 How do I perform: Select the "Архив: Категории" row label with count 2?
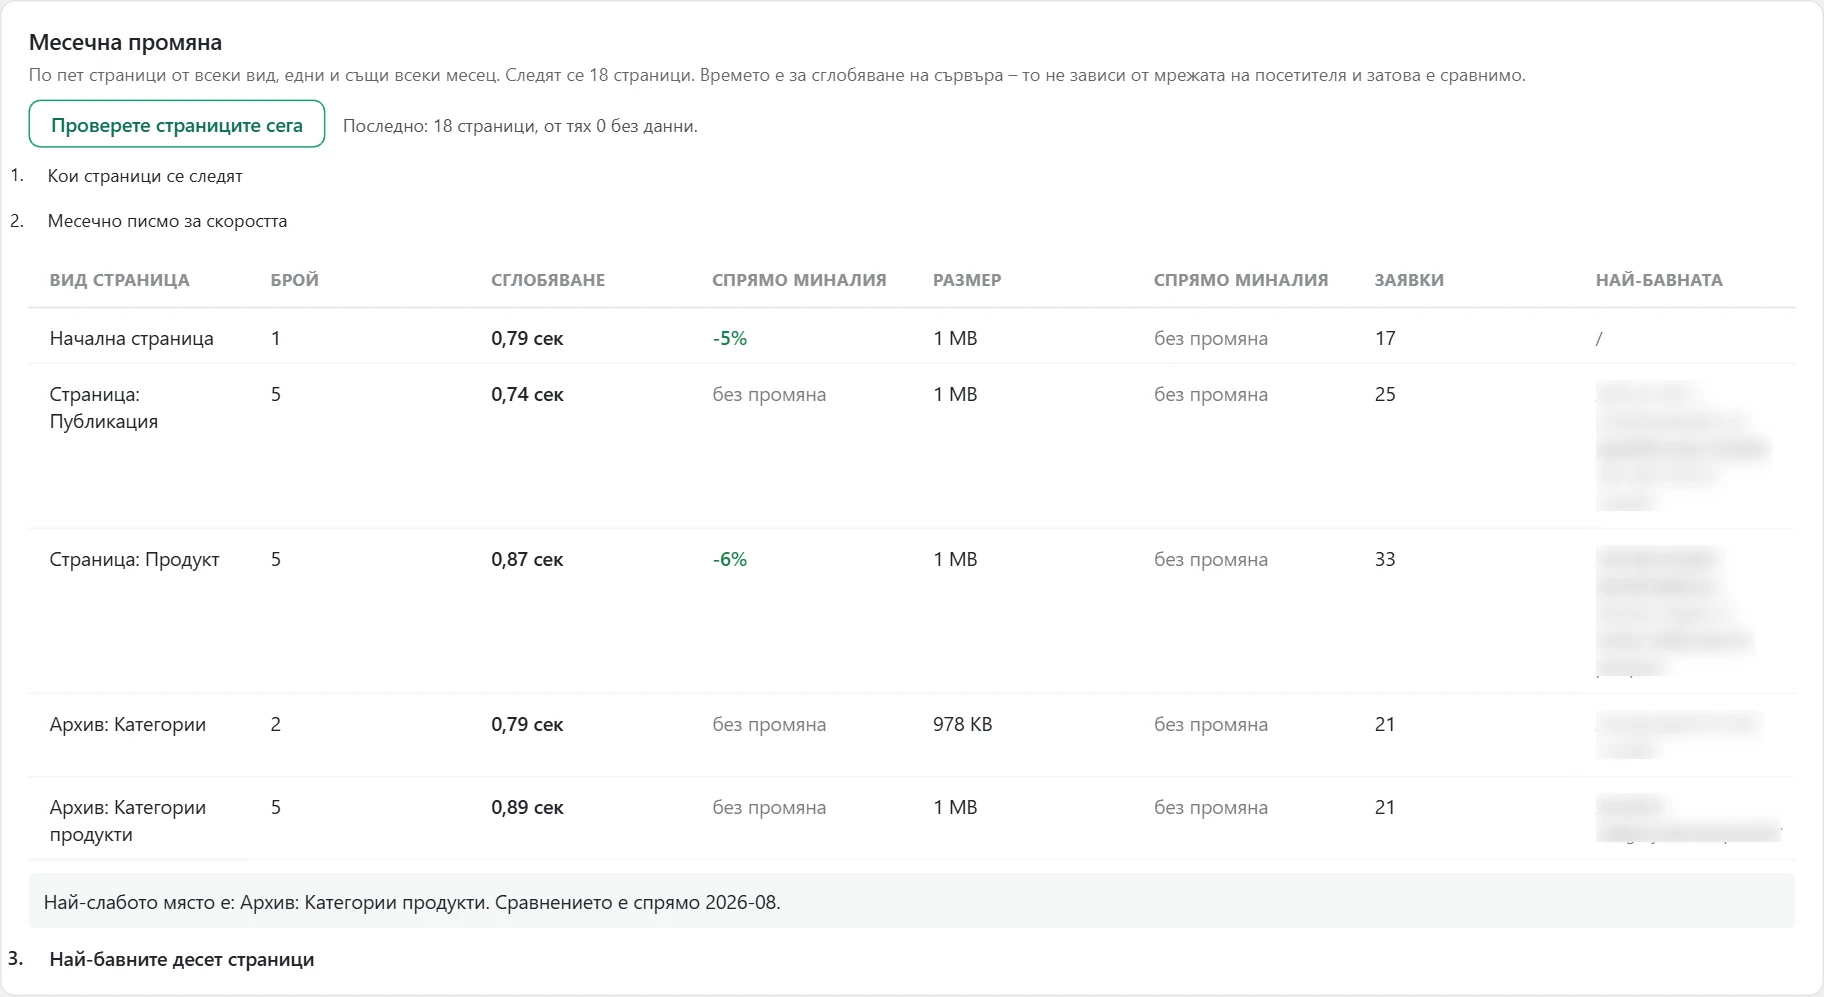coord(128,724)
